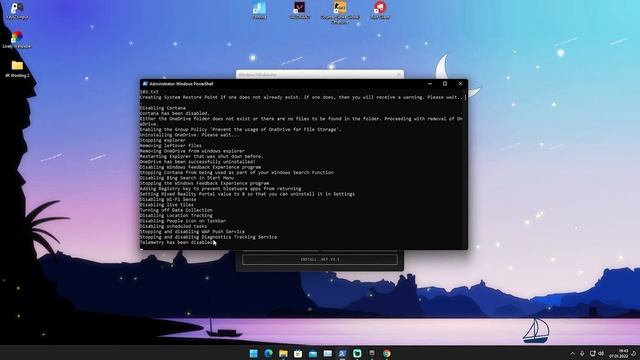Image resolution: width=640 pixels, height=360 pixels.
Task: Click the INSTALL .NET V3.5 button in the Debloater window
Action: [320, 259]
